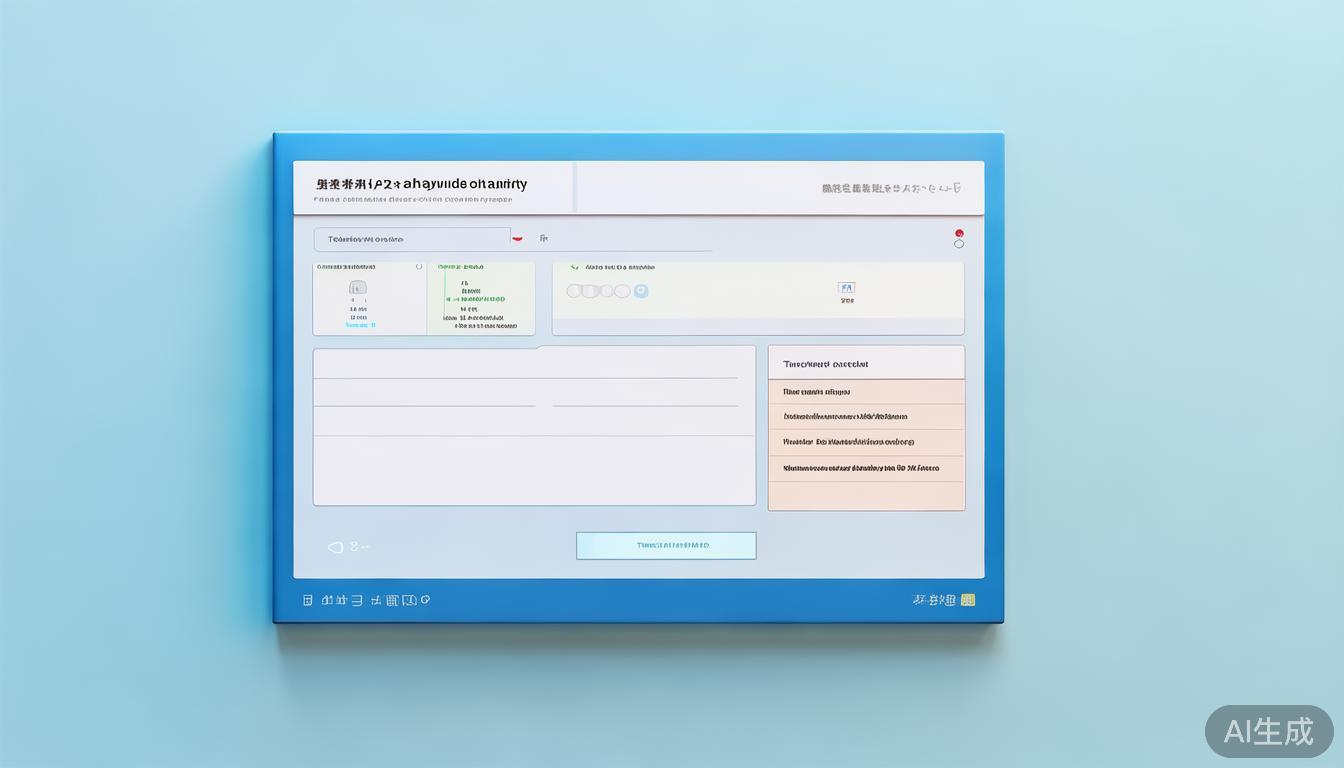Select the first circle in the circle row
This screenshot has width=1344, height=768.
[x=575, y=291]
